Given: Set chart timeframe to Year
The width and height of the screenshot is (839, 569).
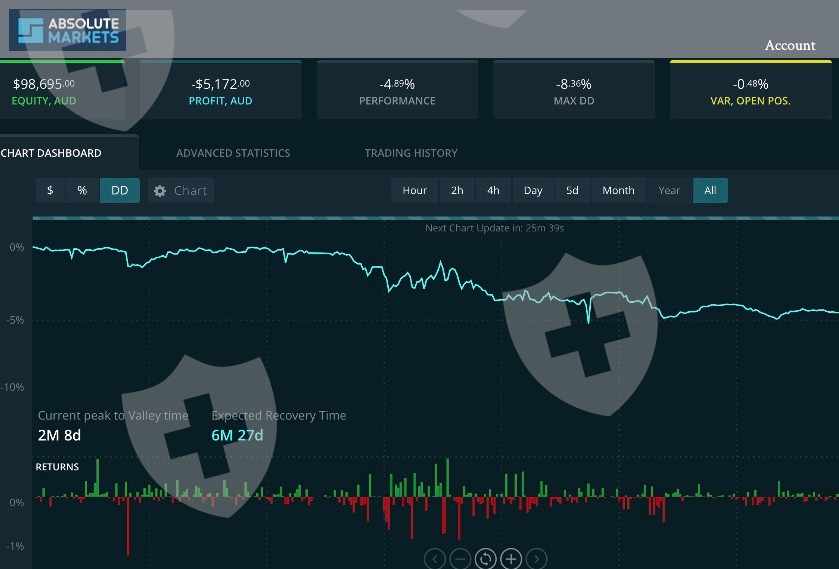Looking at the screenshot, I should (669, 191).
